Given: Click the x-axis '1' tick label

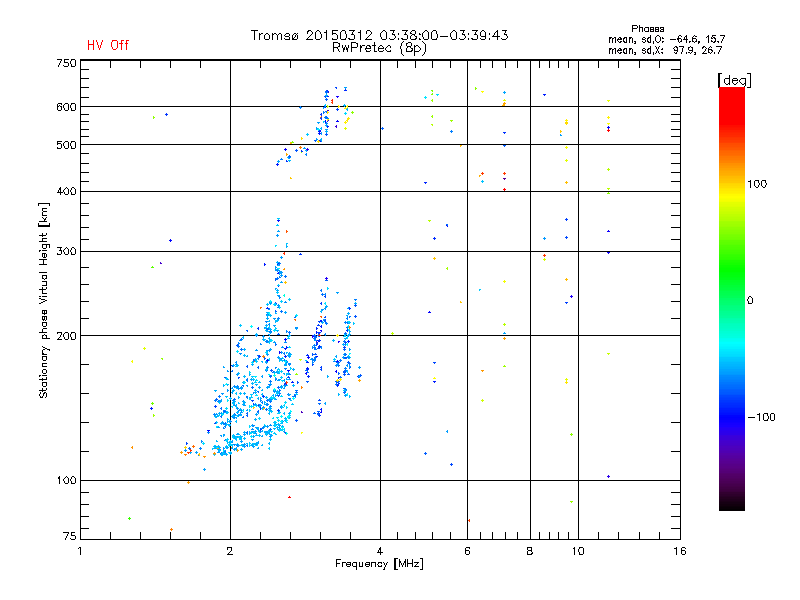Looking at the screenshot, I should (80, 551).
